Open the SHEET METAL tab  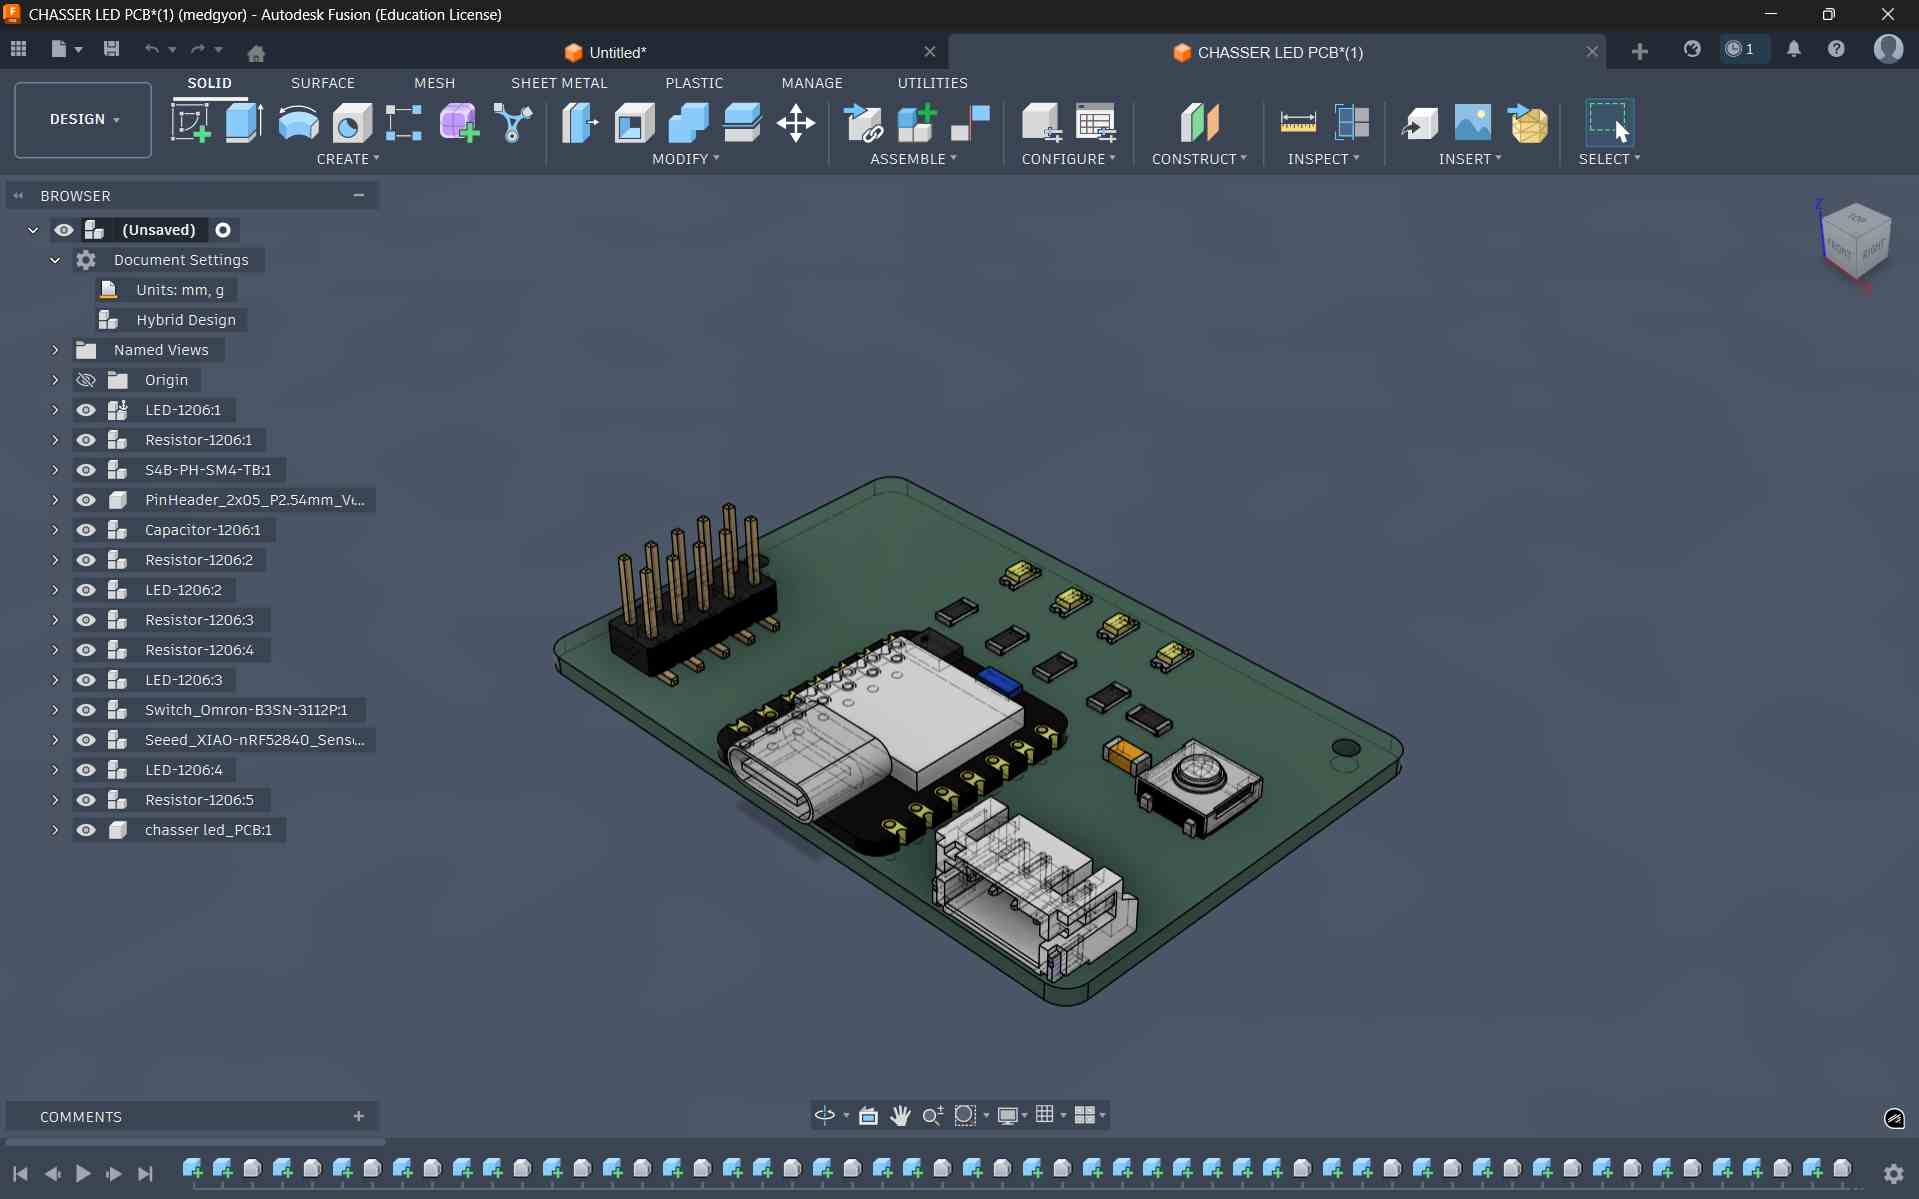pyautogui.click(x=559, y=83)
